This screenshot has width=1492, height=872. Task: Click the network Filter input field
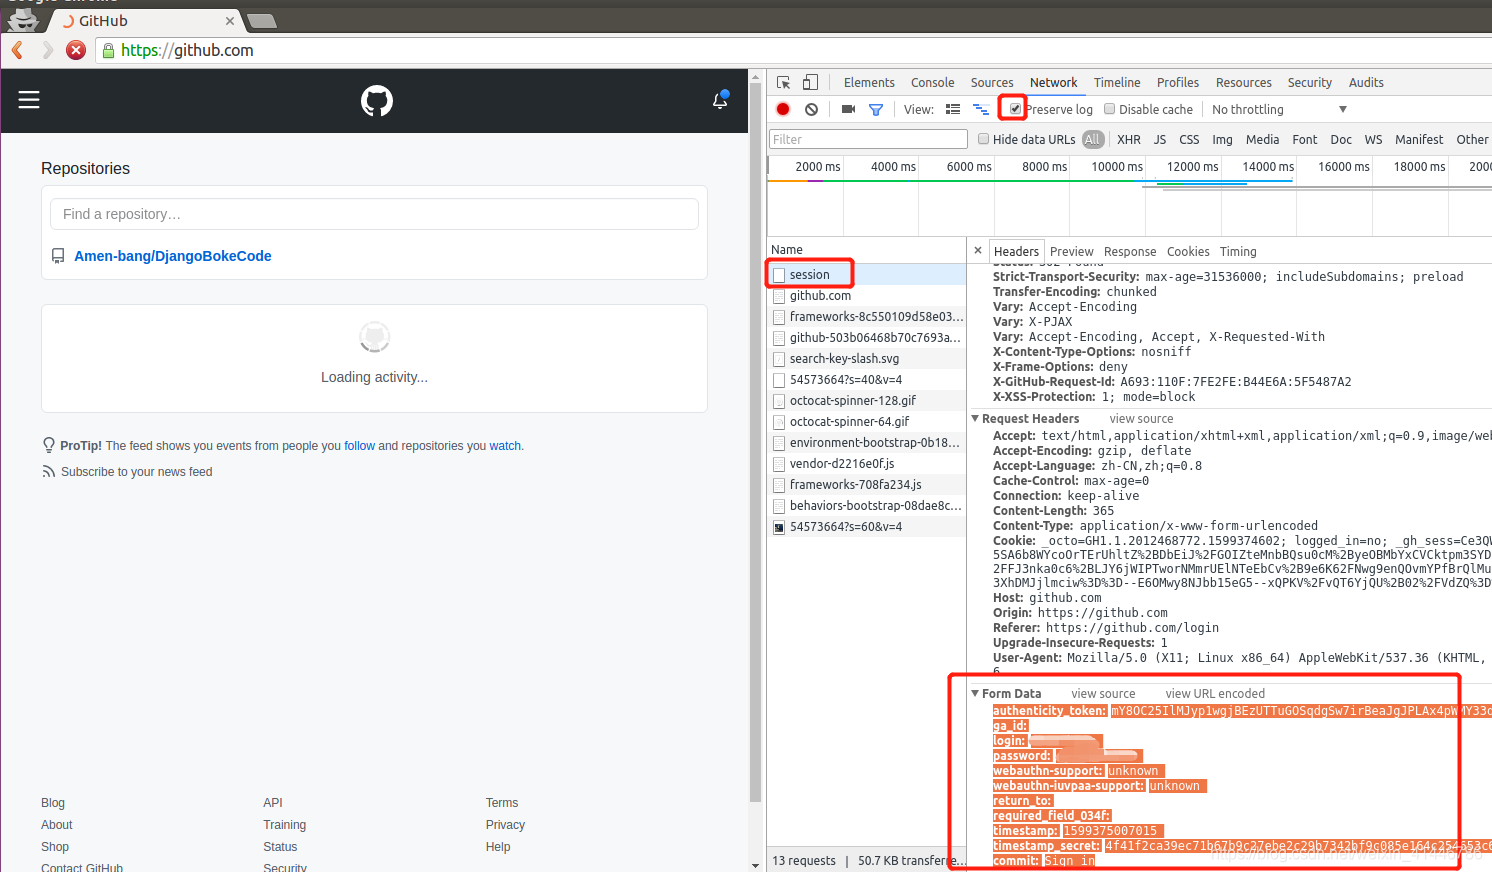868,139
